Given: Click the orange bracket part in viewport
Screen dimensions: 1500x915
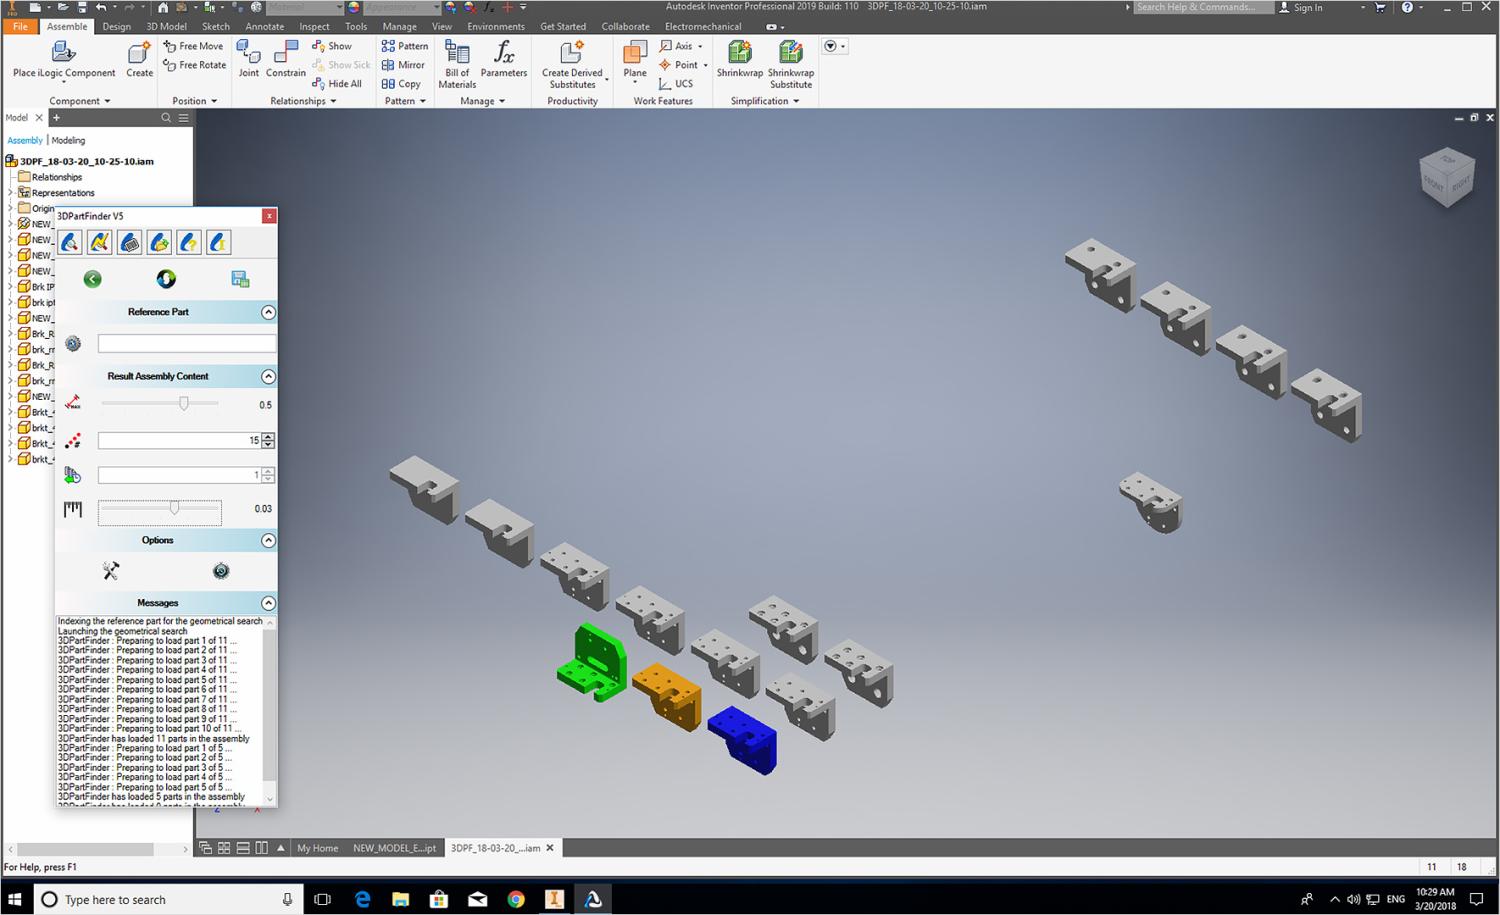Looking at the screenshot, I should click(x=667, y=695).
